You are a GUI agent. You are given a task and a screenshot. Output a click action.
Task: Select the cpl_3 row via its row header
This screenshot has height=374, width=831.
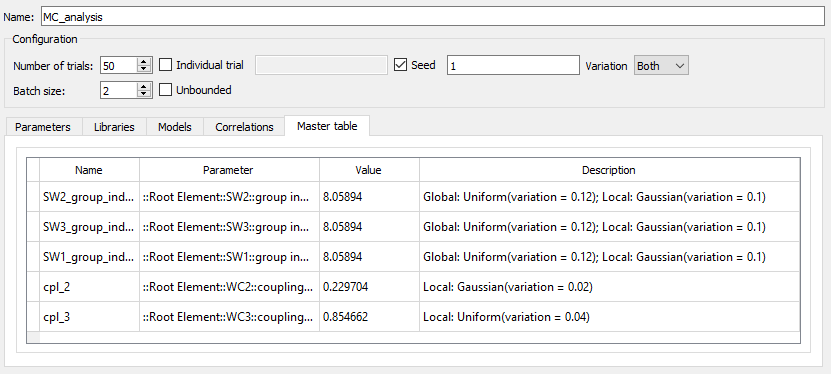tap(33, 317)
